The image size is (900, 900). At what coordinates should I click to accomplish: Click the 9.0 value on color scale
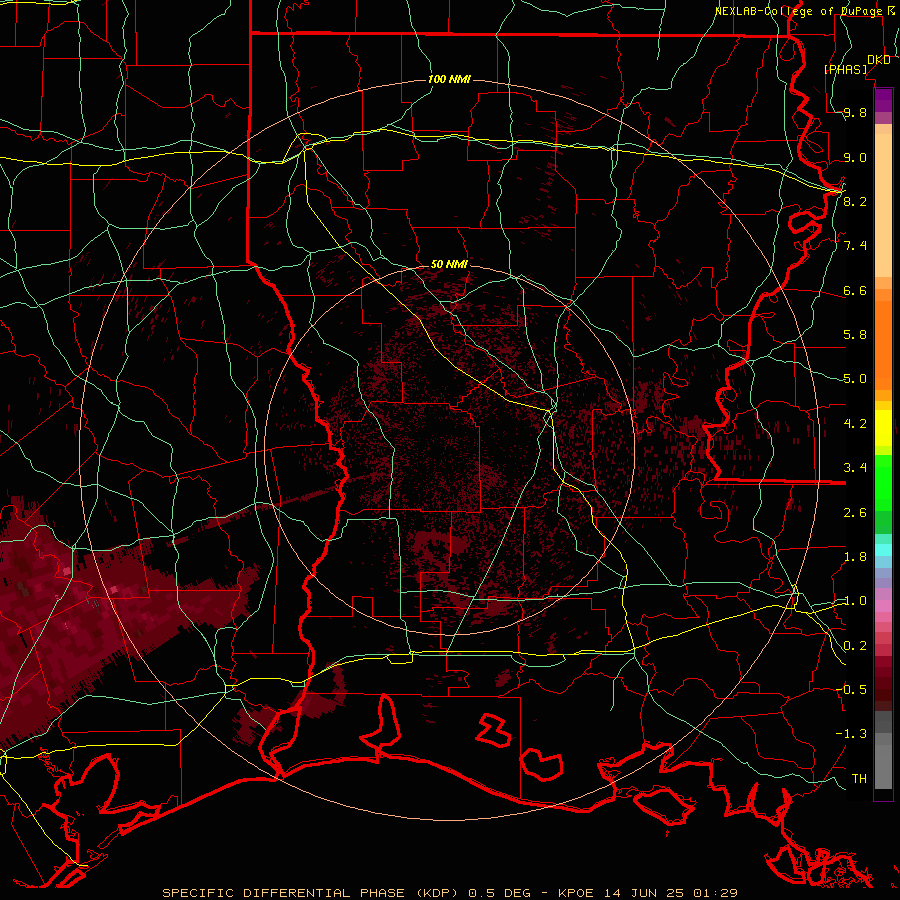coord(855,157)
